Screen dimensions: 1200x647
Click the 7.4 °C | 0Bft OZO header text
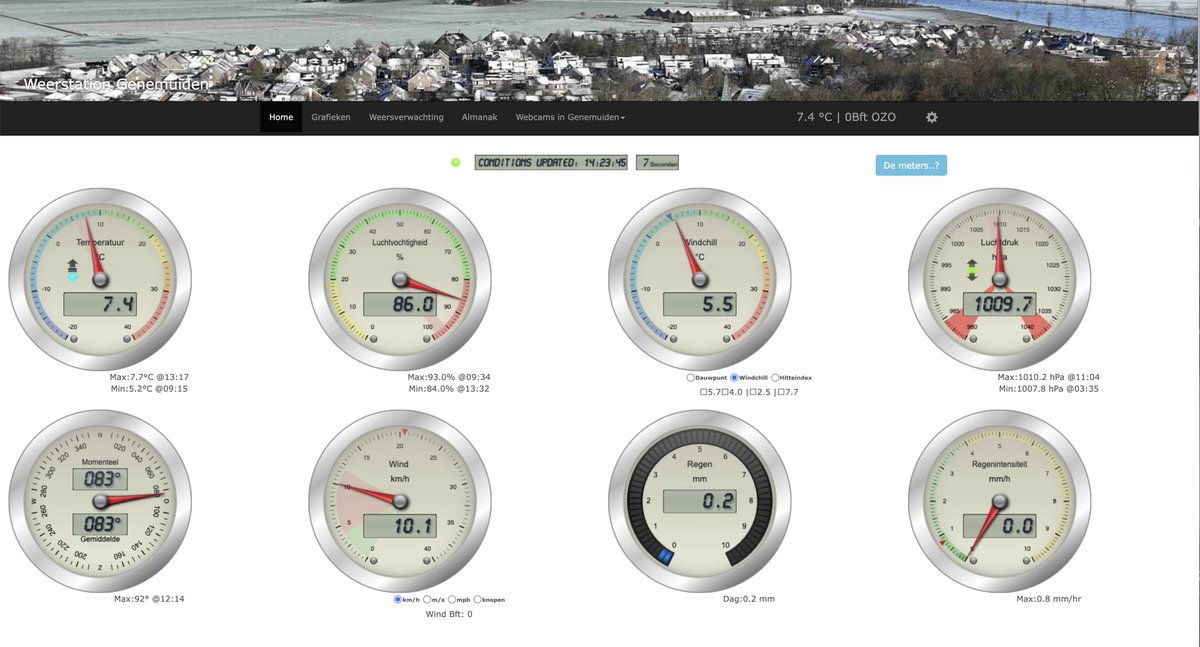point(846,117)
